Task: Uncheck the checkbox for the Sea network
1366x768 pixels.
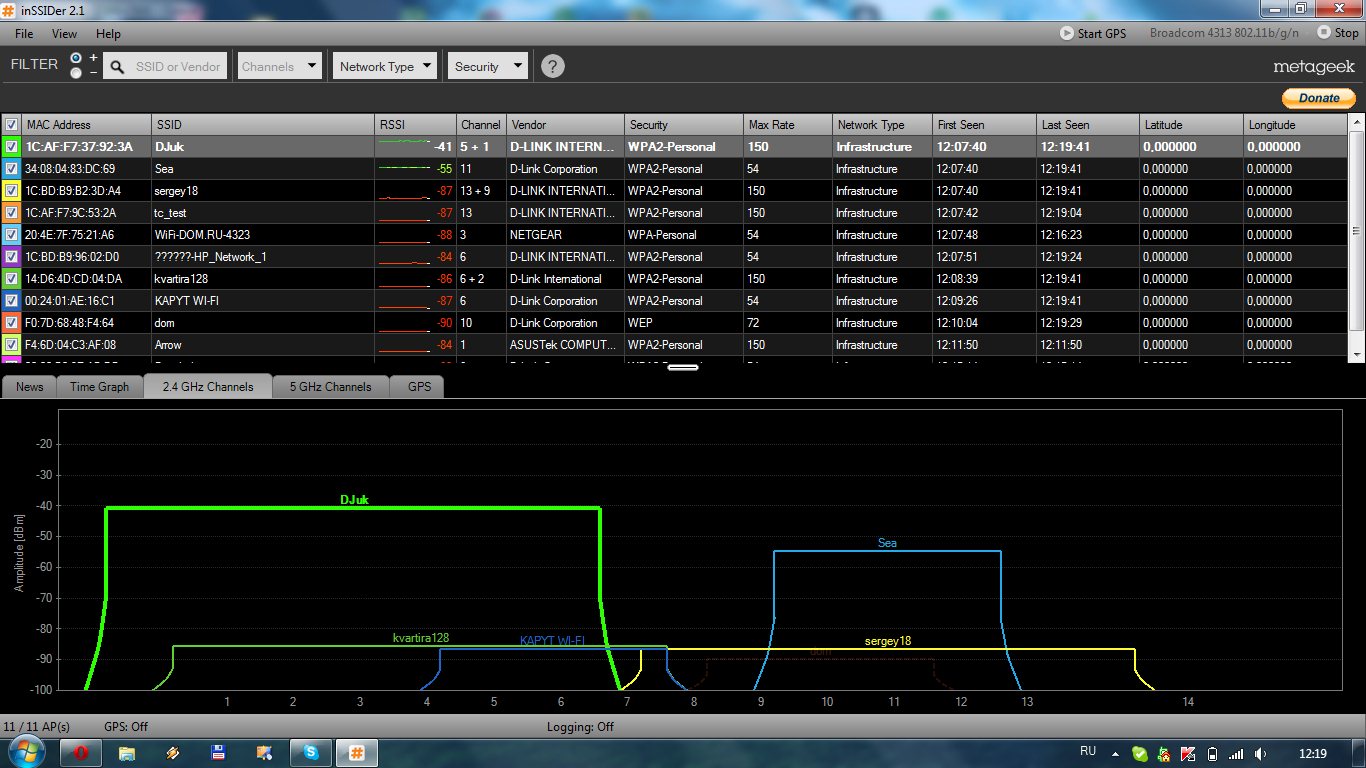Action: pos(11,169)
